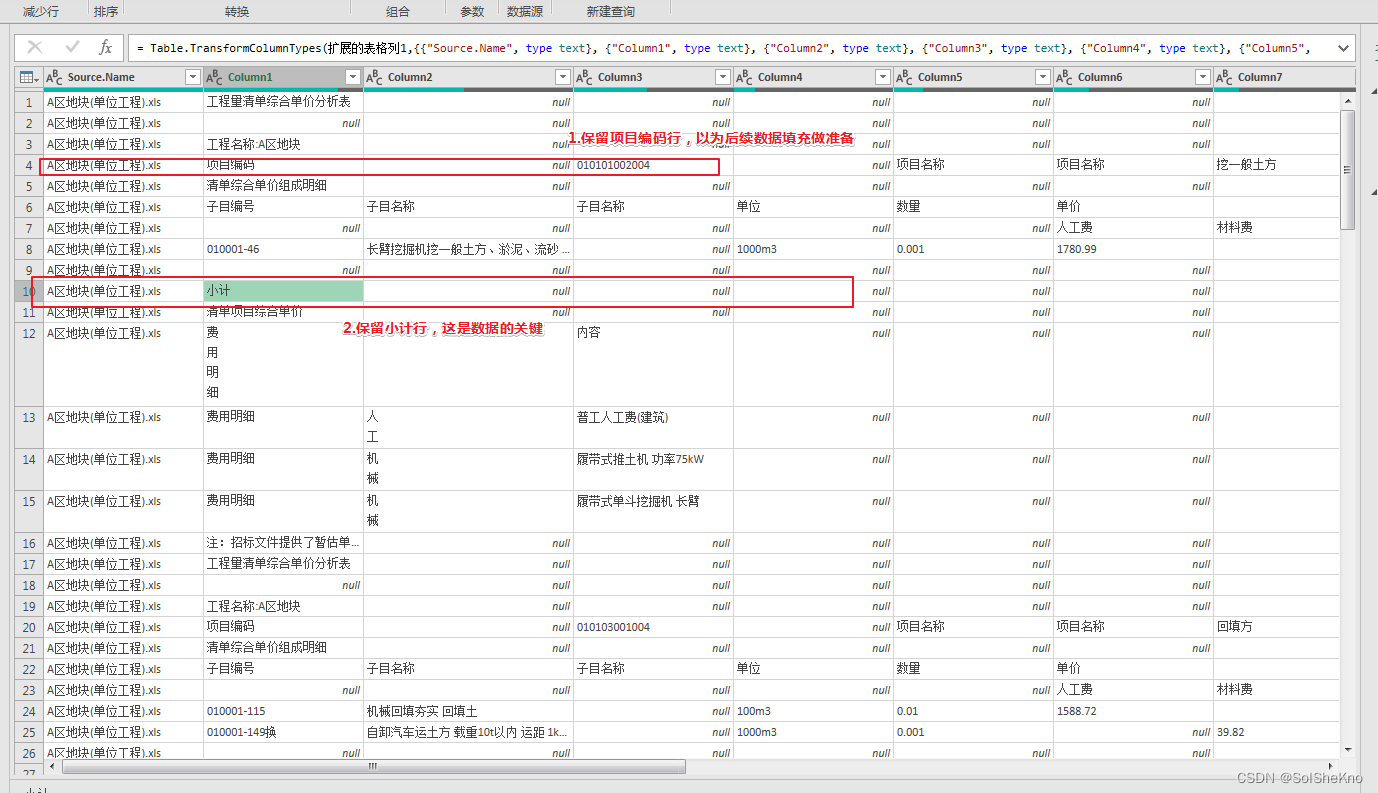Image resolution: width=1378 pixels, height=793 pixels.
Task: Click cell '100m3' in Column4
Action: (x=813, y=711)
